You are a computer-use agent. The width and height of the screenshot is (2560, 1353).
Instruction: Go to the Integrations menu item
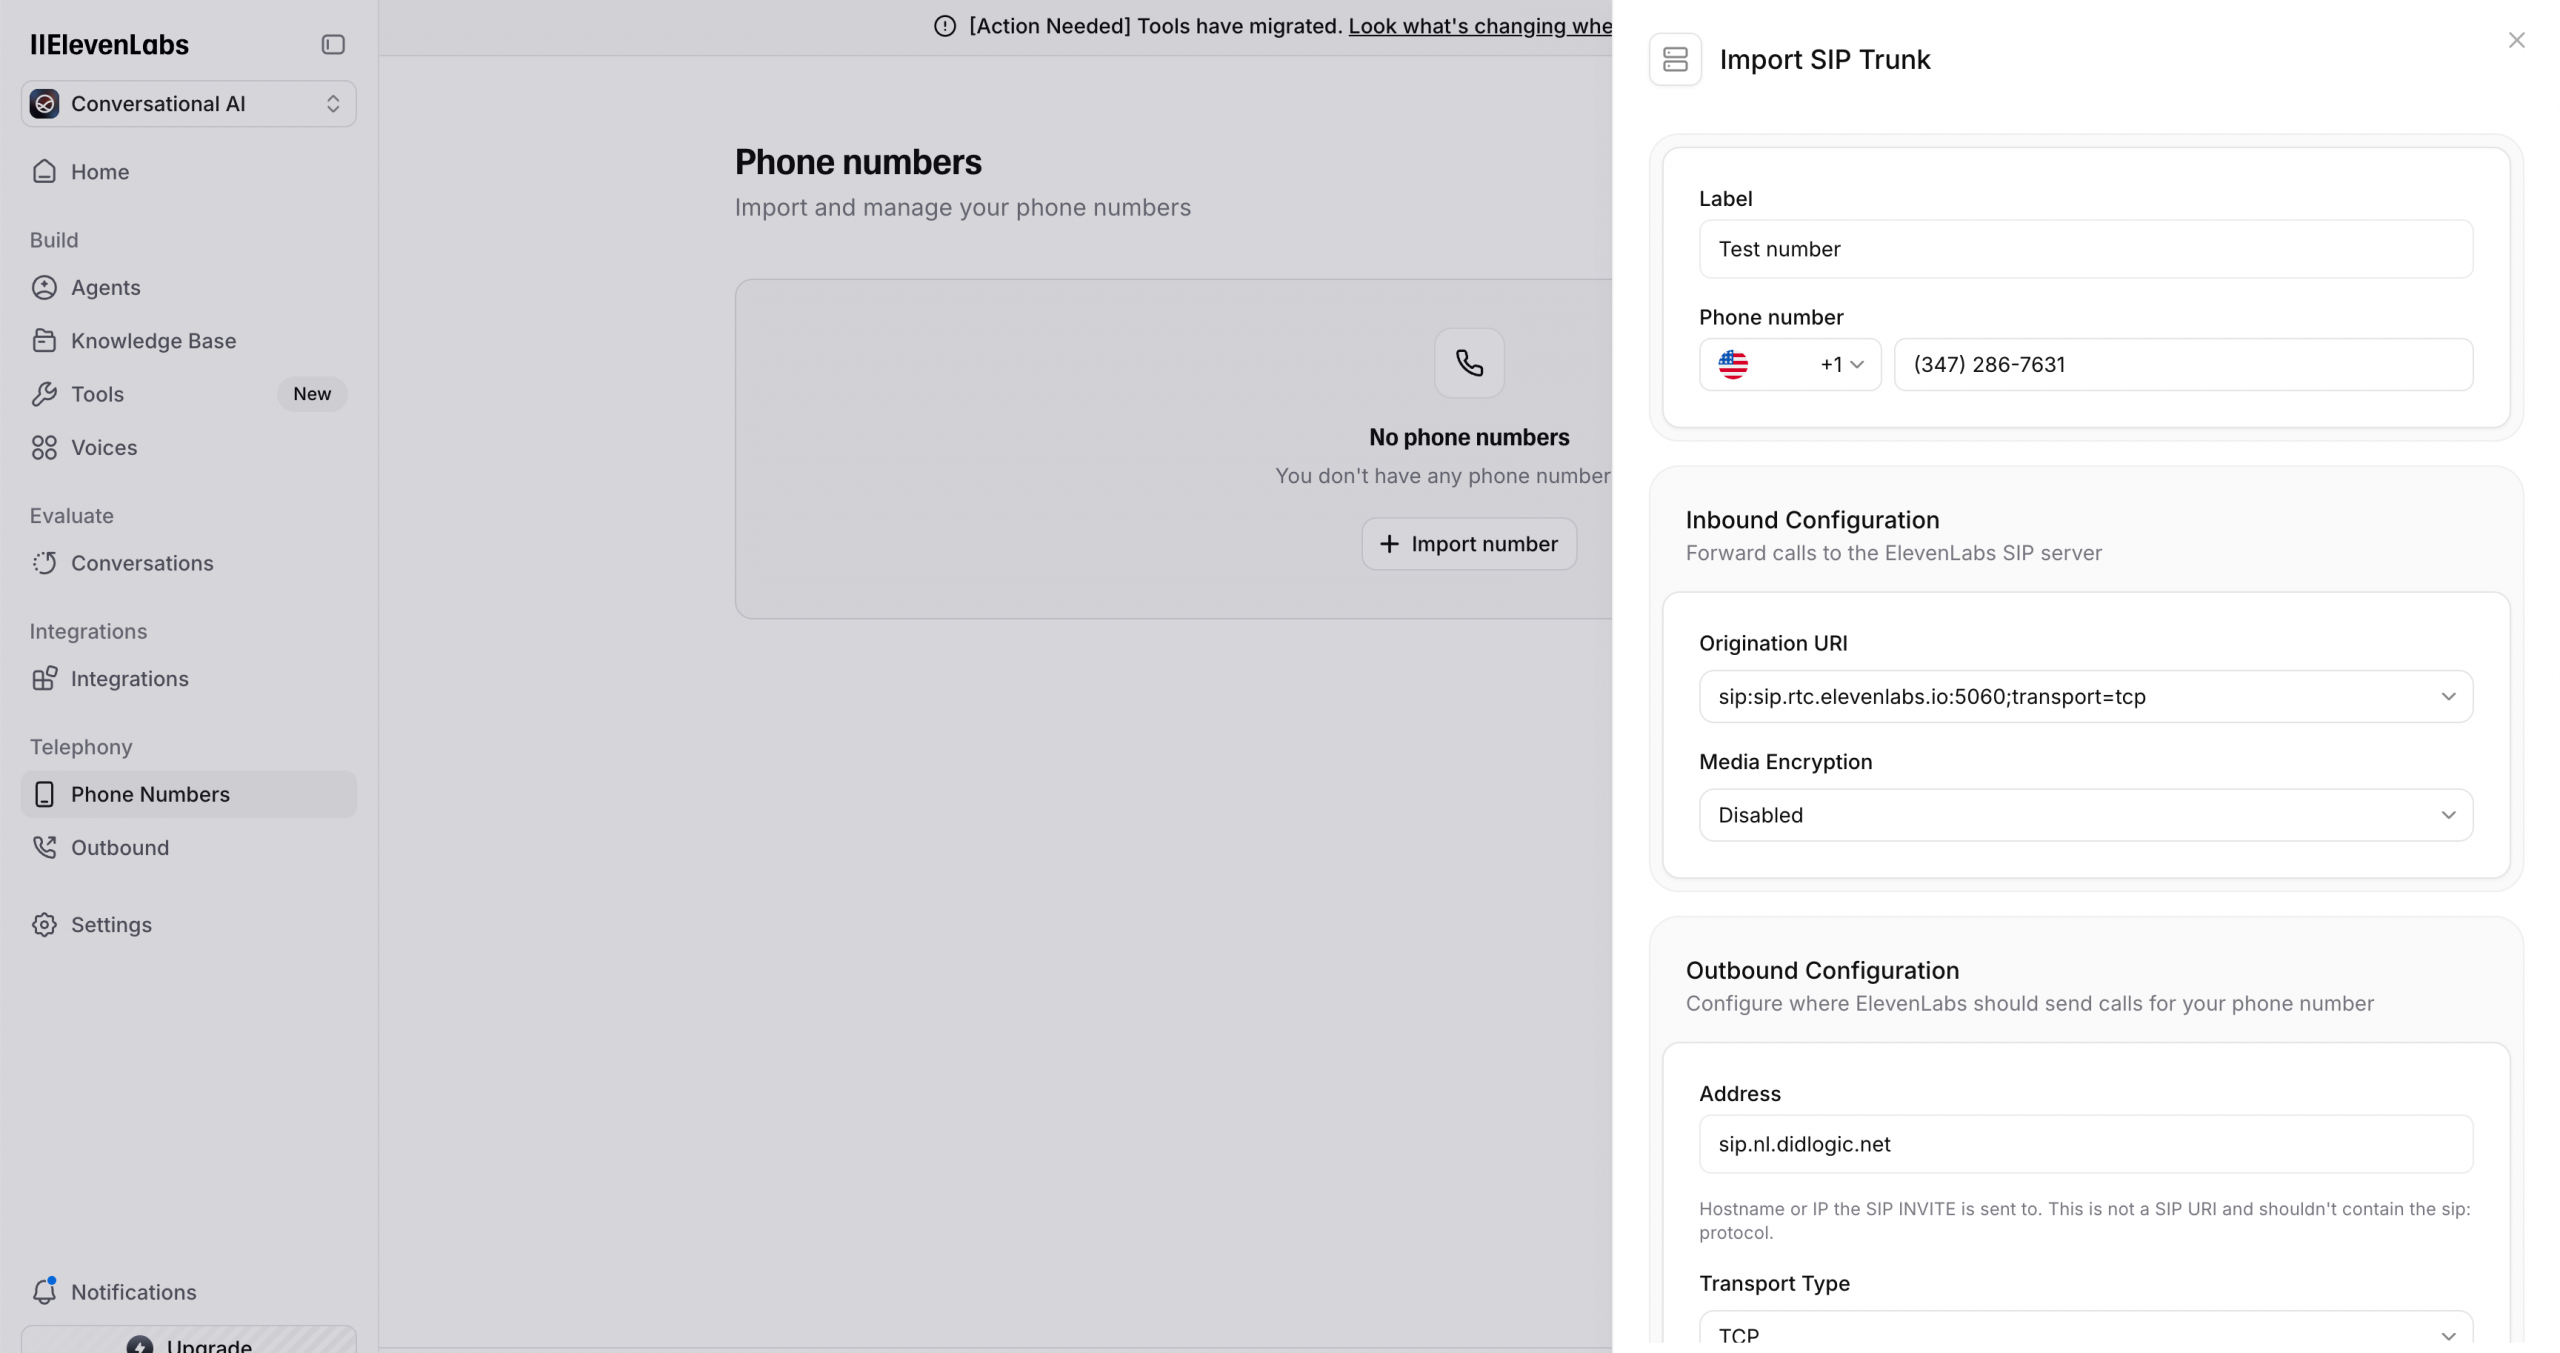point(130,679)
